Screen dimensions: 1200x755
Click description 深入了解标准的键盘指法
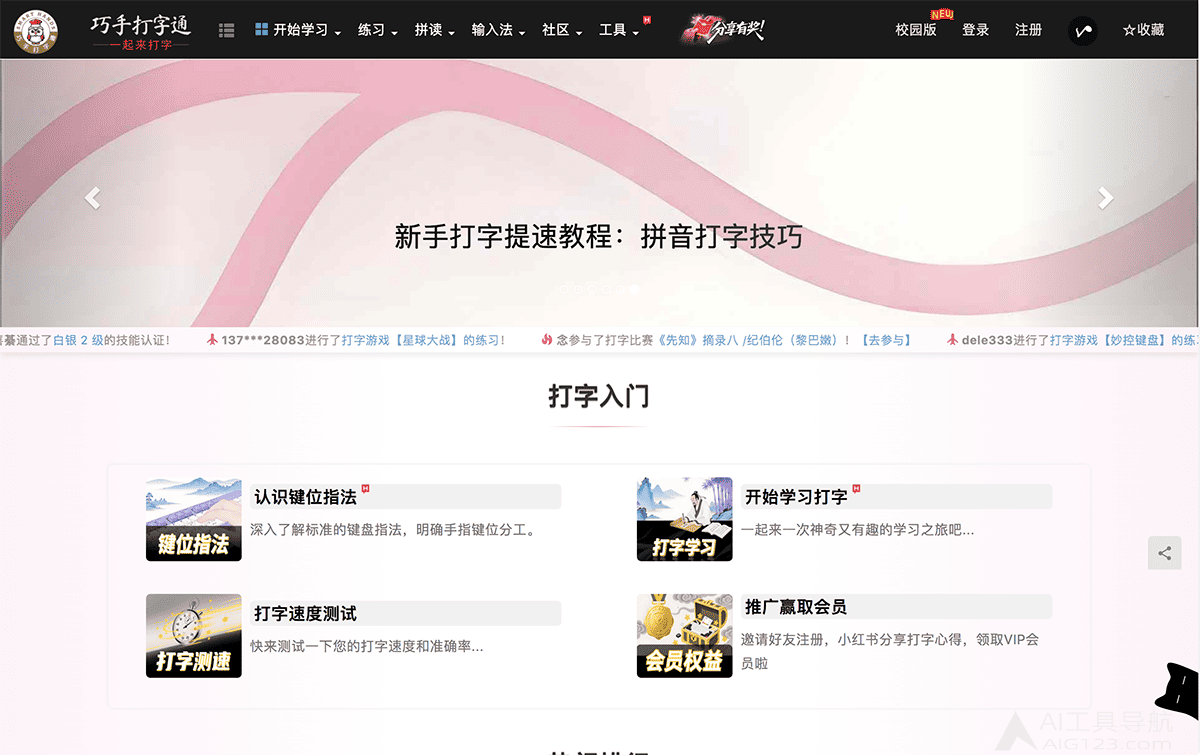pos(394,530)
